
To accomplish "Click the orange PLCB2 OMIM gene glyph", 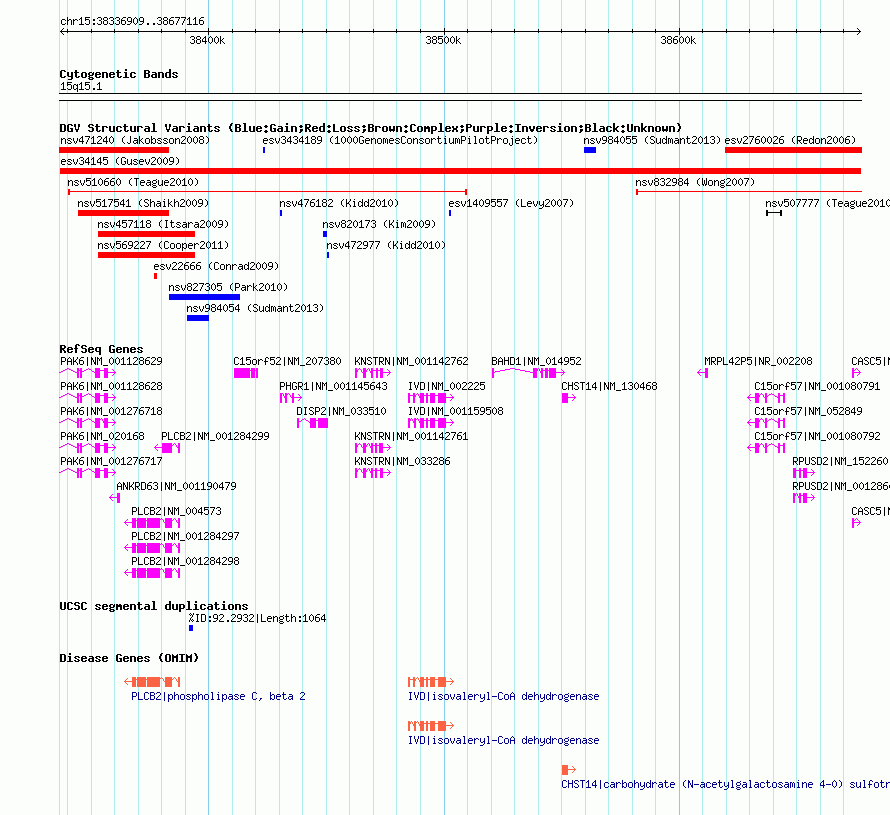I will [152, 682].
